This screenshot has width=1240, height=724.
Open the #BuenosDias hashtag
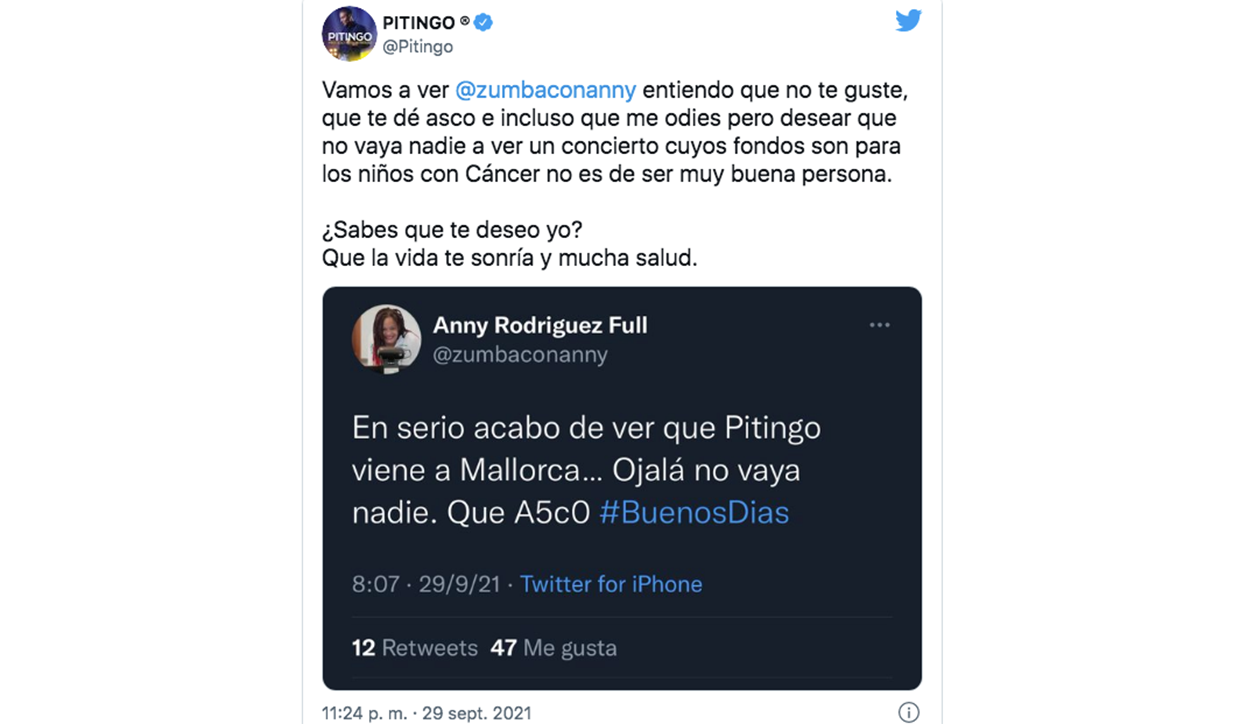tap(694, 513)
